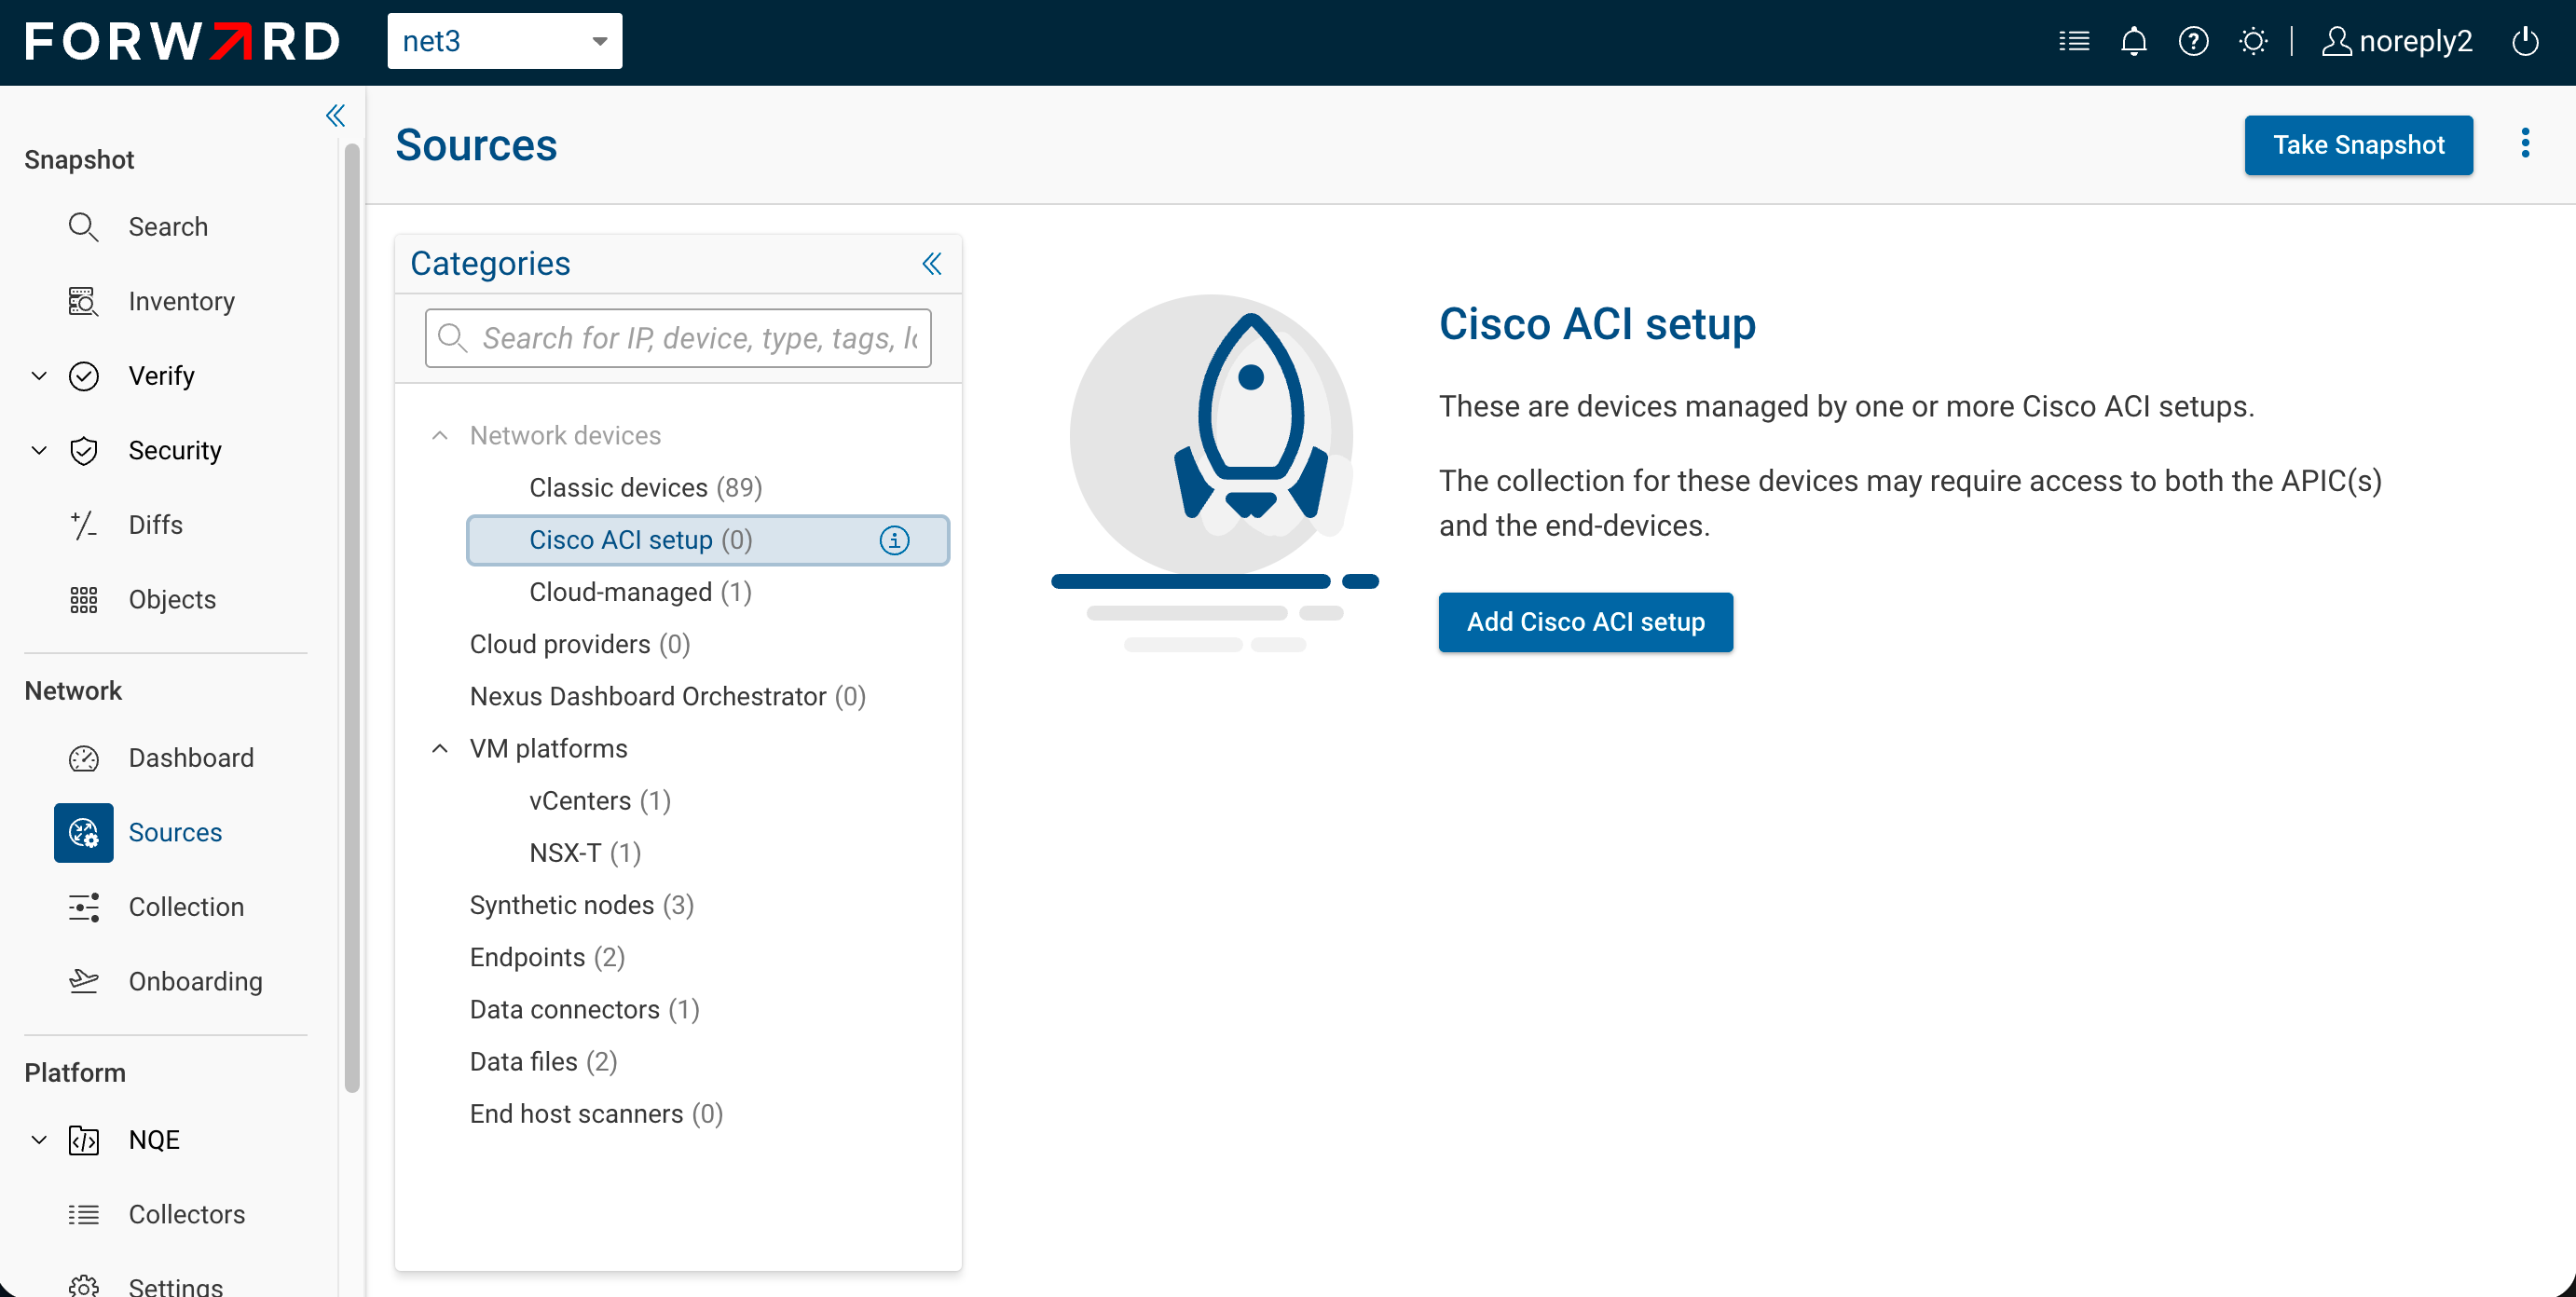The image size is (2576, 1297).
Task: Click the Verify checkmark icon
Action: [83, 376]
